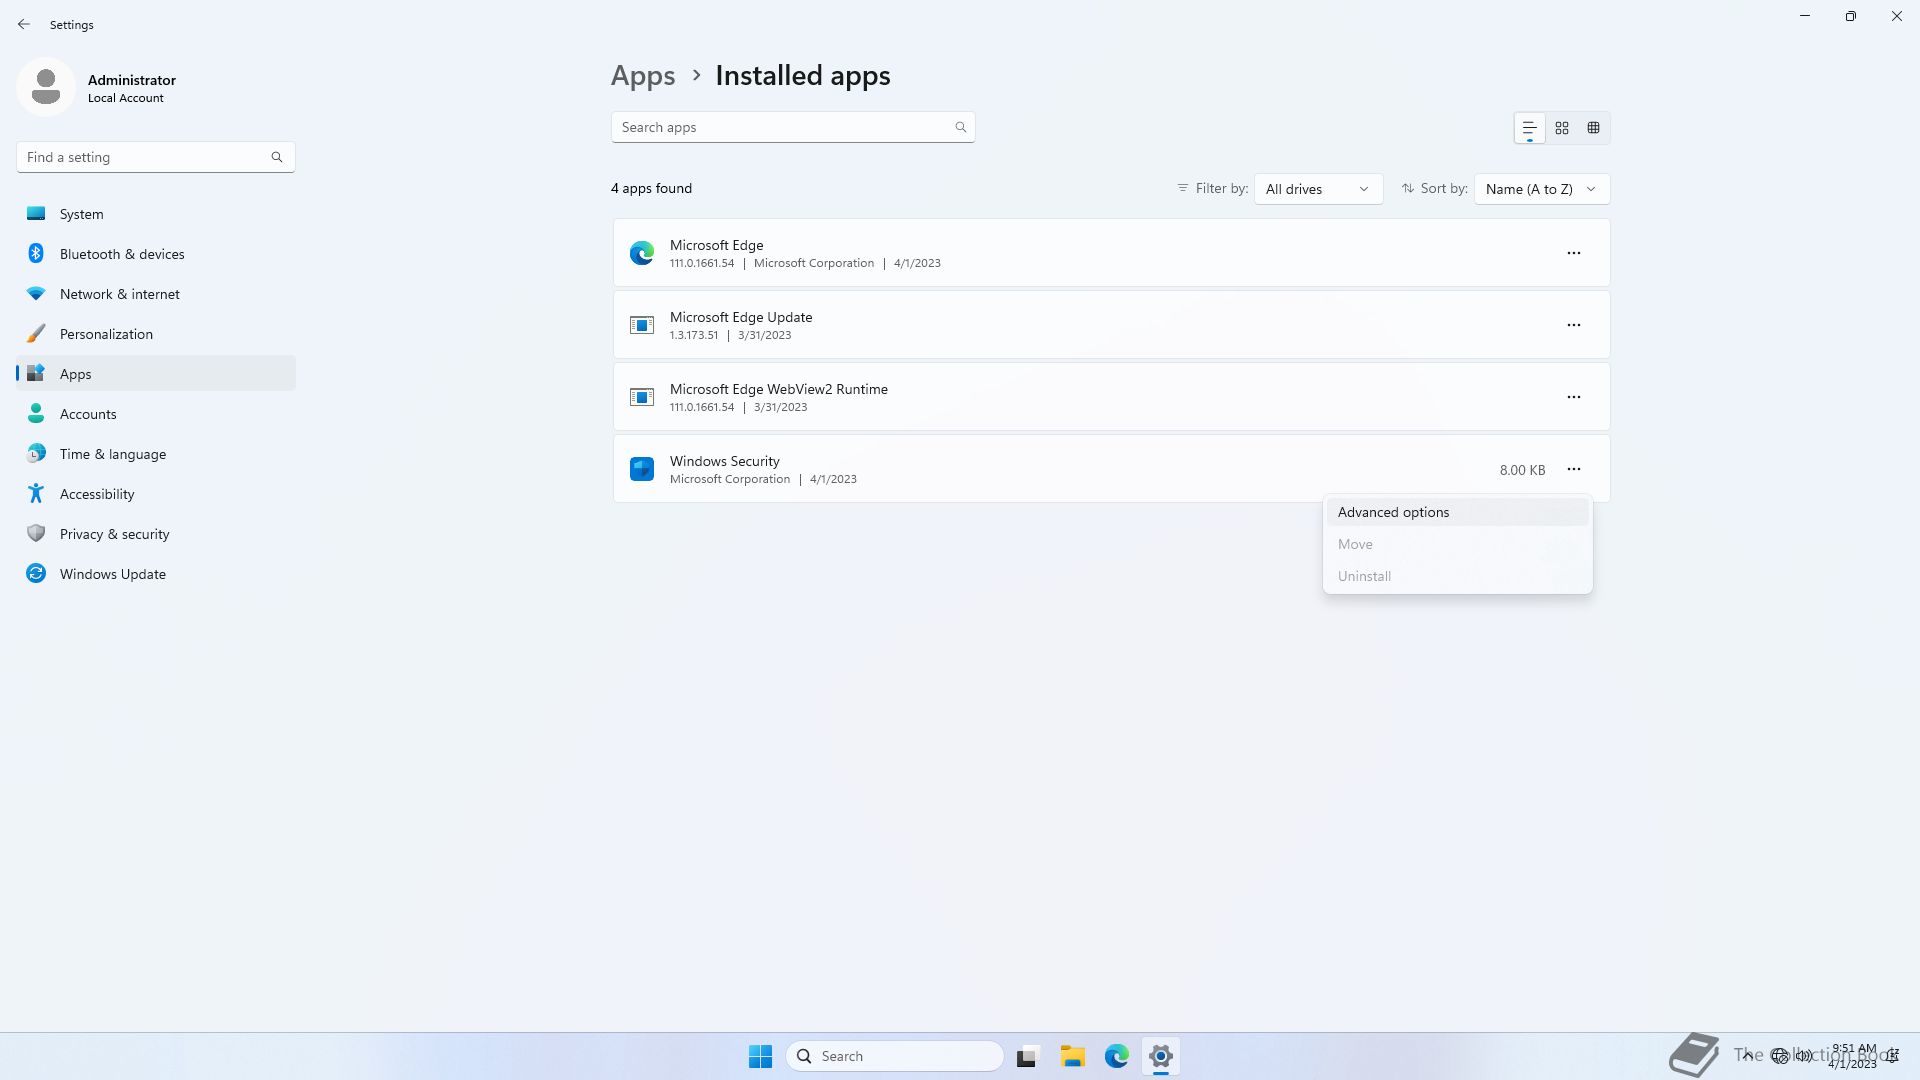Open Windows Update settings section

coord(112,574)
